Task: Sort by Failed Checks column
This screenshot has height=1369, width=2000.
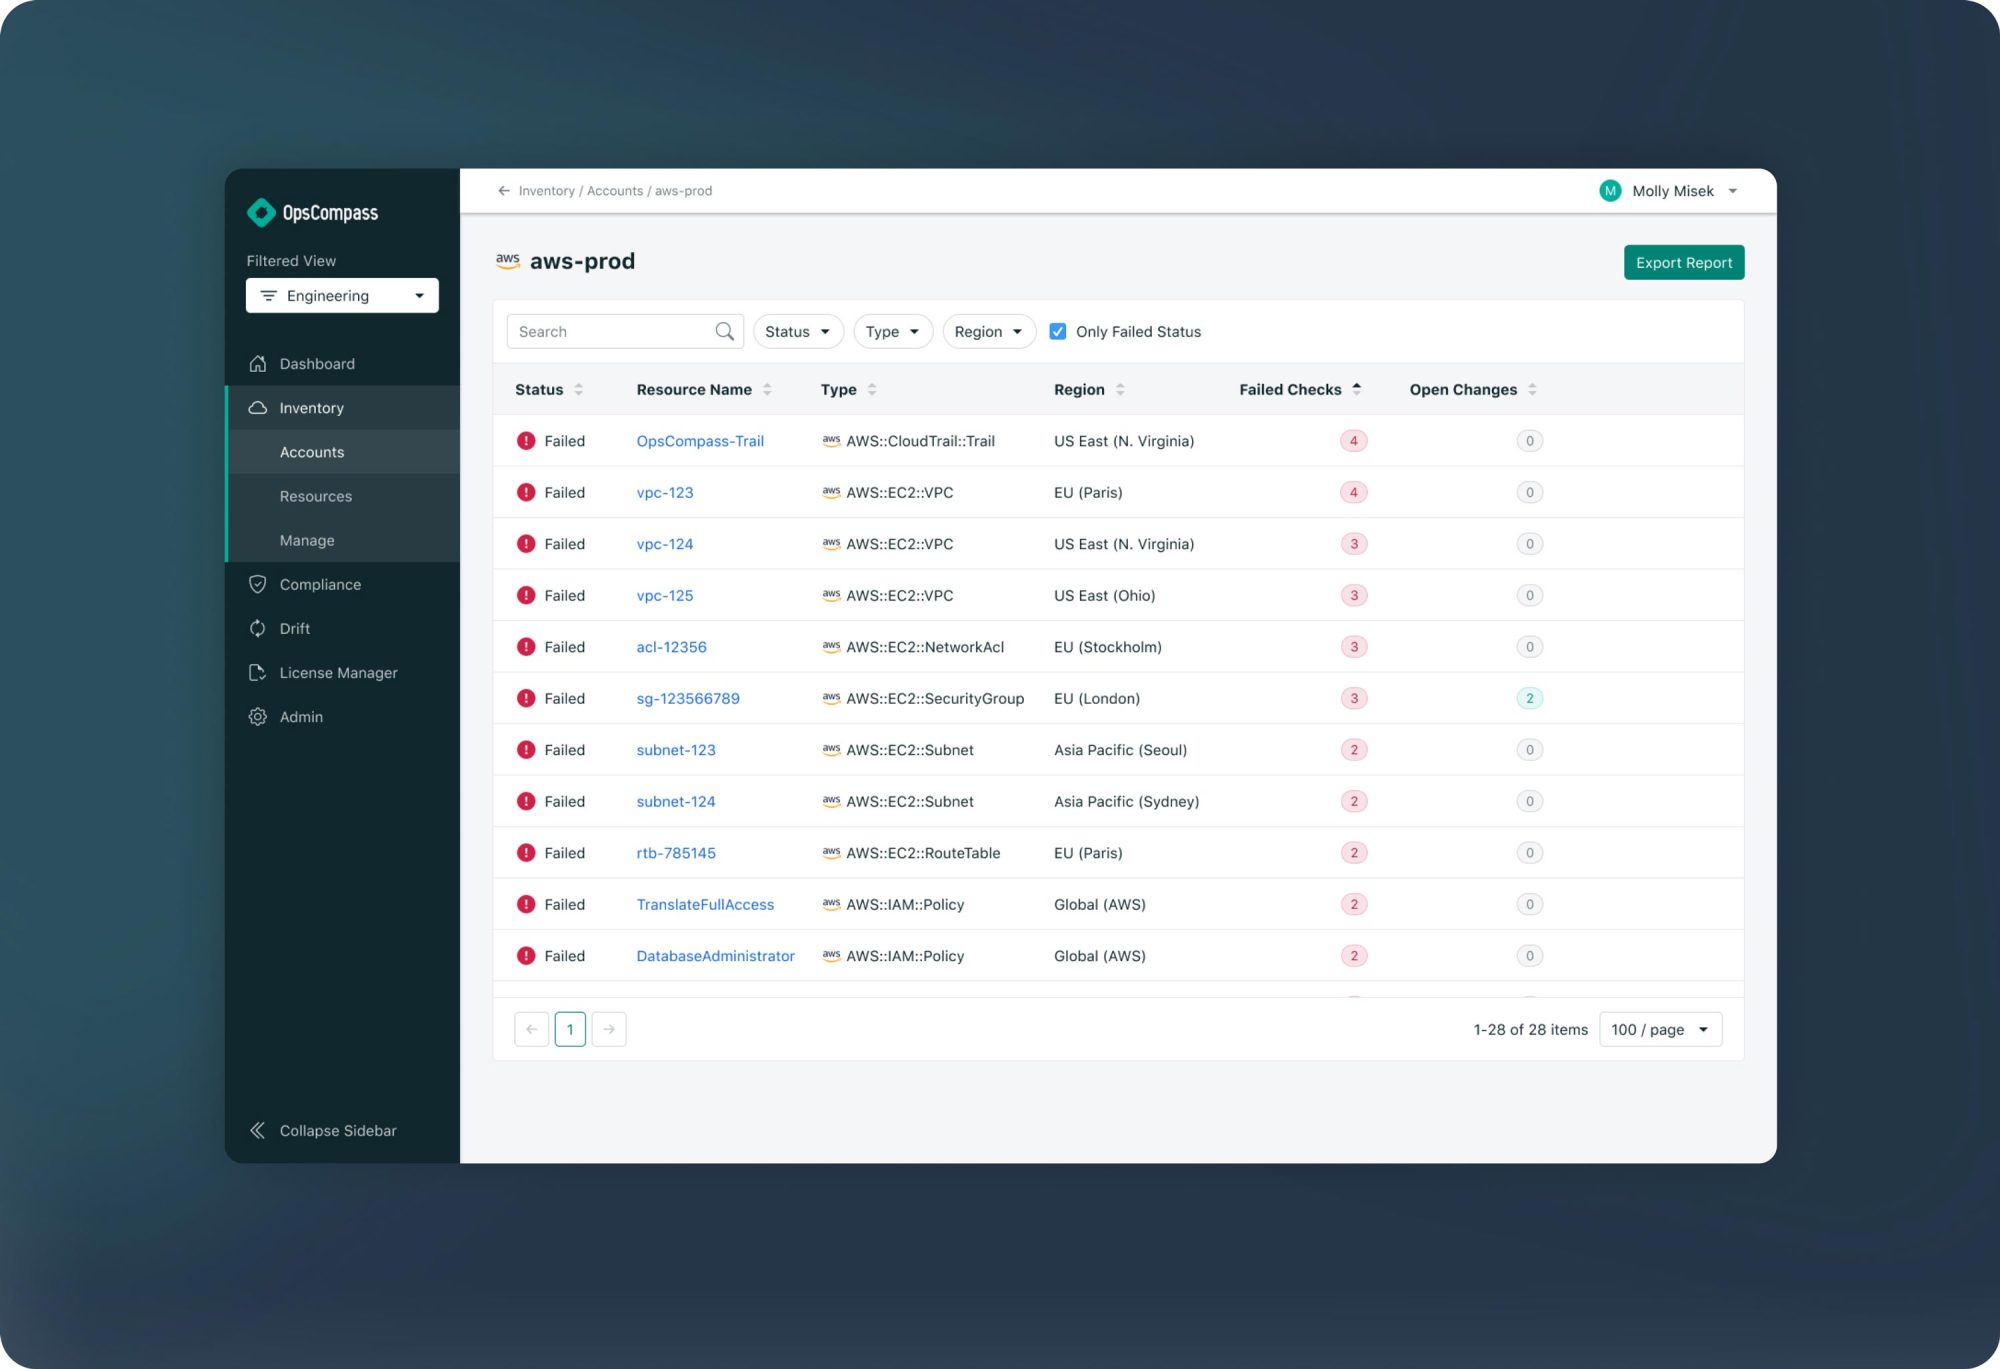Action: tap(1357, 389)
